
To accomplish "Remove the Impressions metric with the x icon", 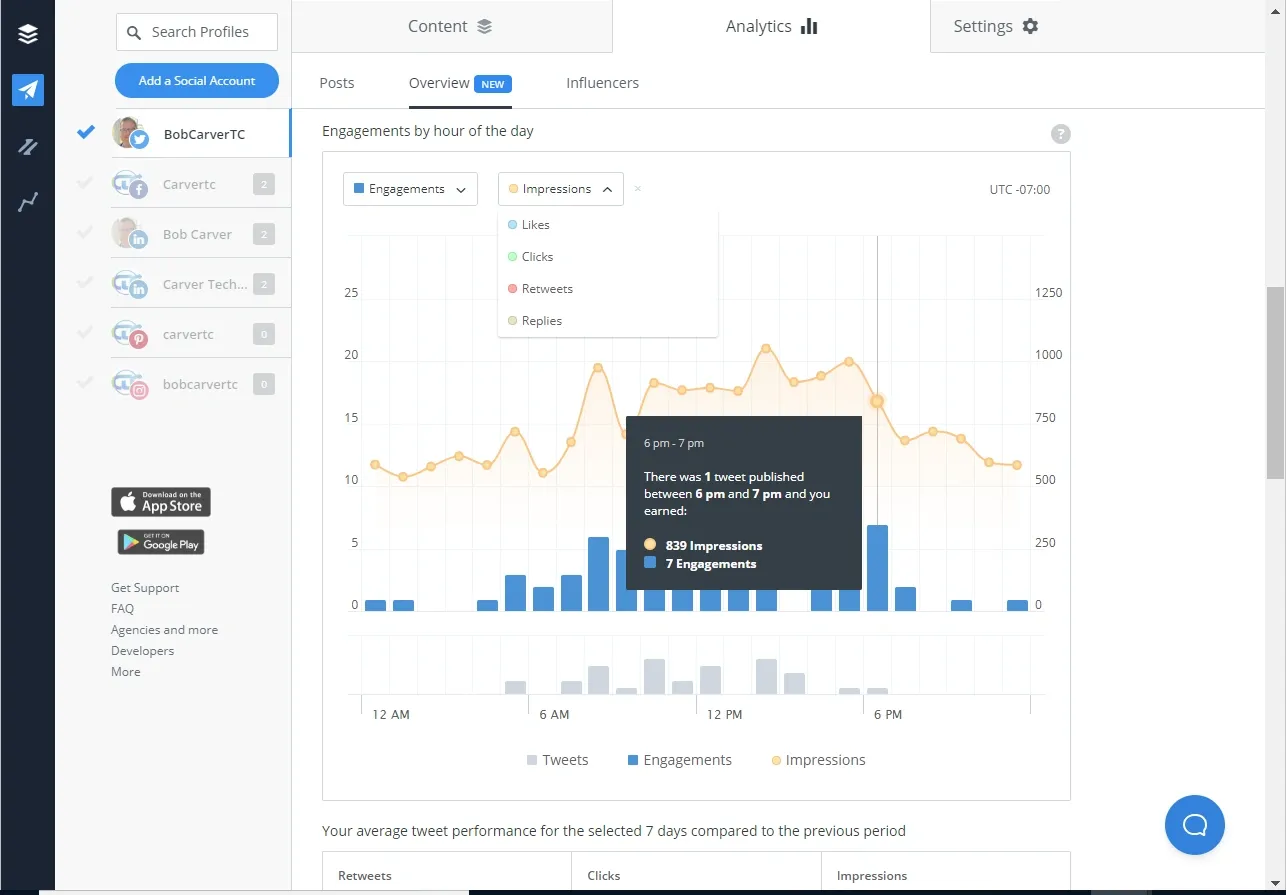I will (x=637, y=188).
